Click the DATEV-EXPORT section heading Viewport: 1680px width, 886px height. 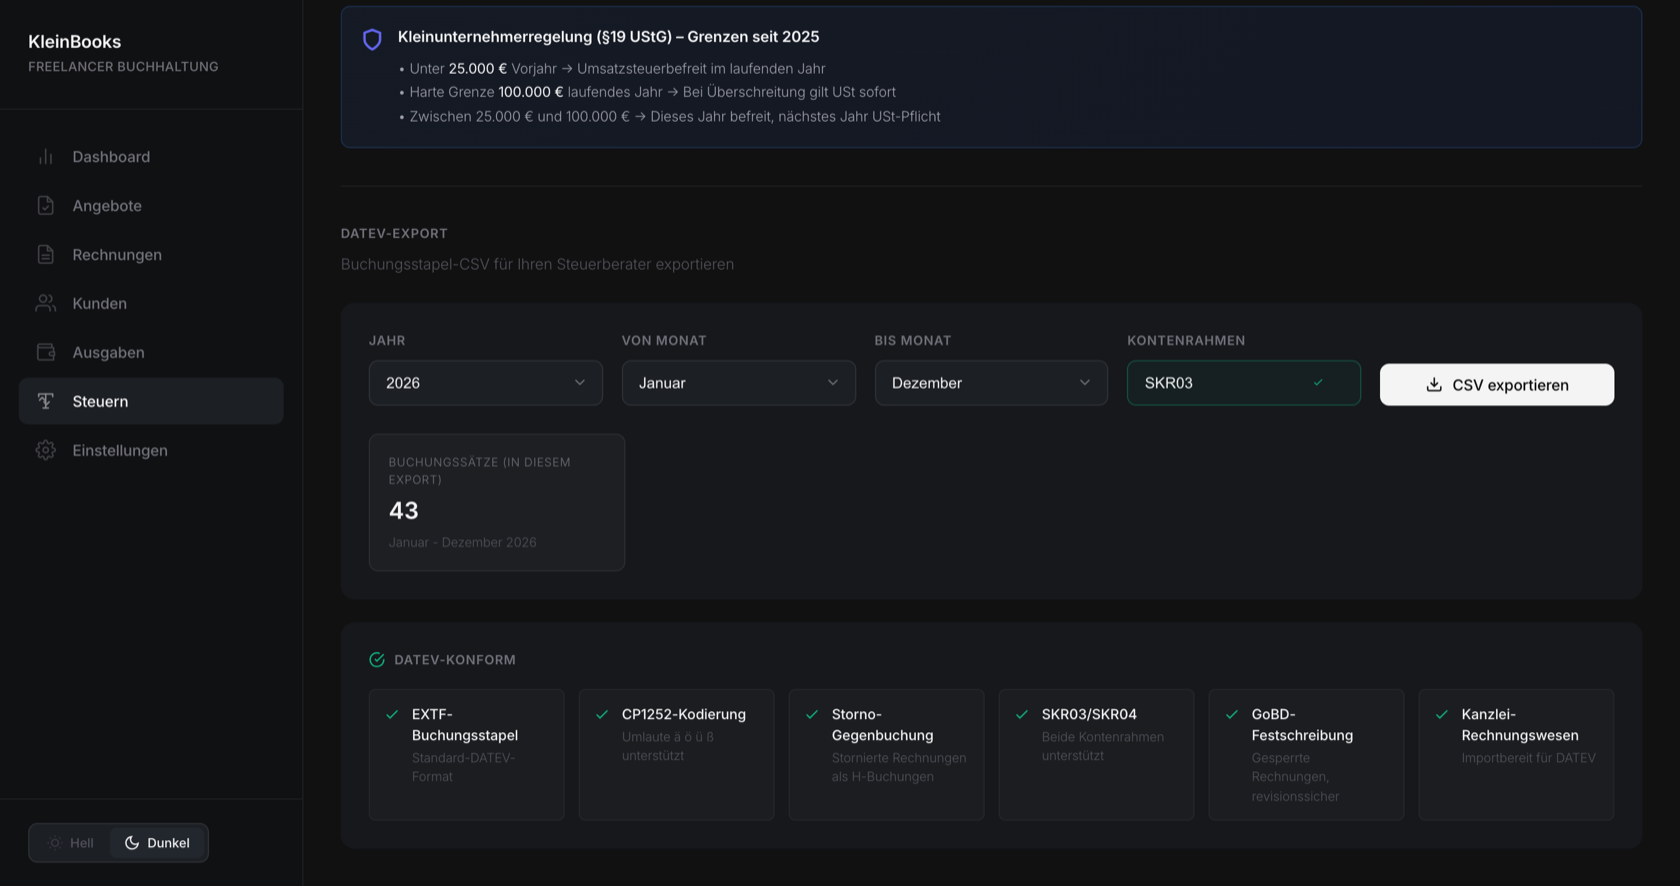click(394, 233)
